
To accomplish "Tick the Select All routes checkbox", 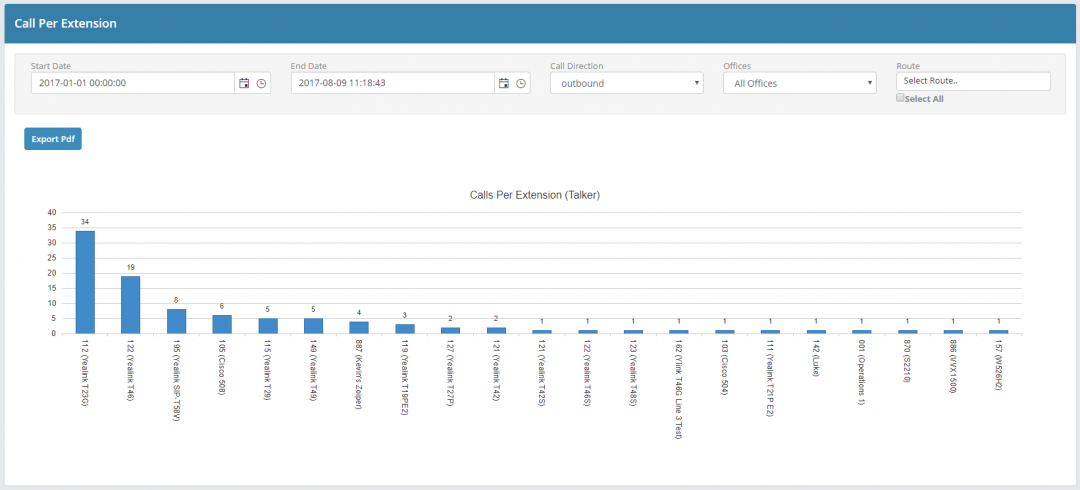I will 900,98.
